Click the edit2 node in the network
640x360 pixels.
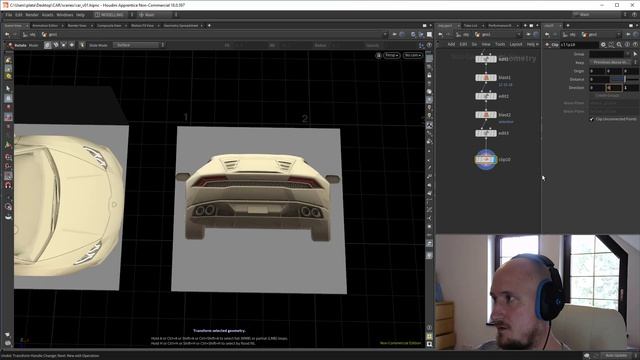(x=486, y=96)
